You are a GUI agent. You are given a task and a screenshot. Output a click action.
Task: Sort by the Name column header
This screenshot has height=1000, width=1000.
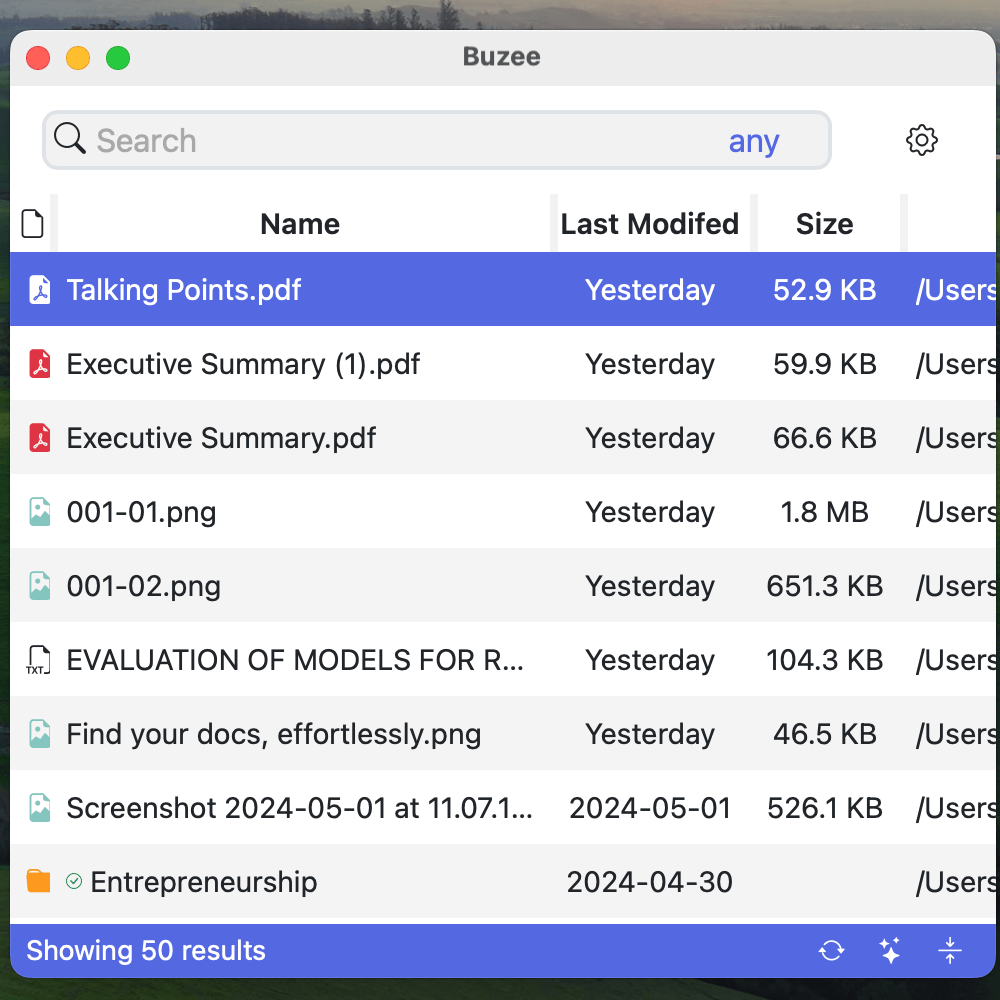(300, 224)
